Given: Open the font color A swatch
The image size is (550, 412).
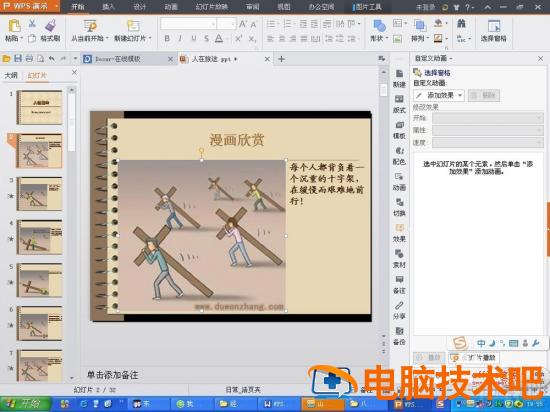Looking at the screenshot, I should coord(219,39).
